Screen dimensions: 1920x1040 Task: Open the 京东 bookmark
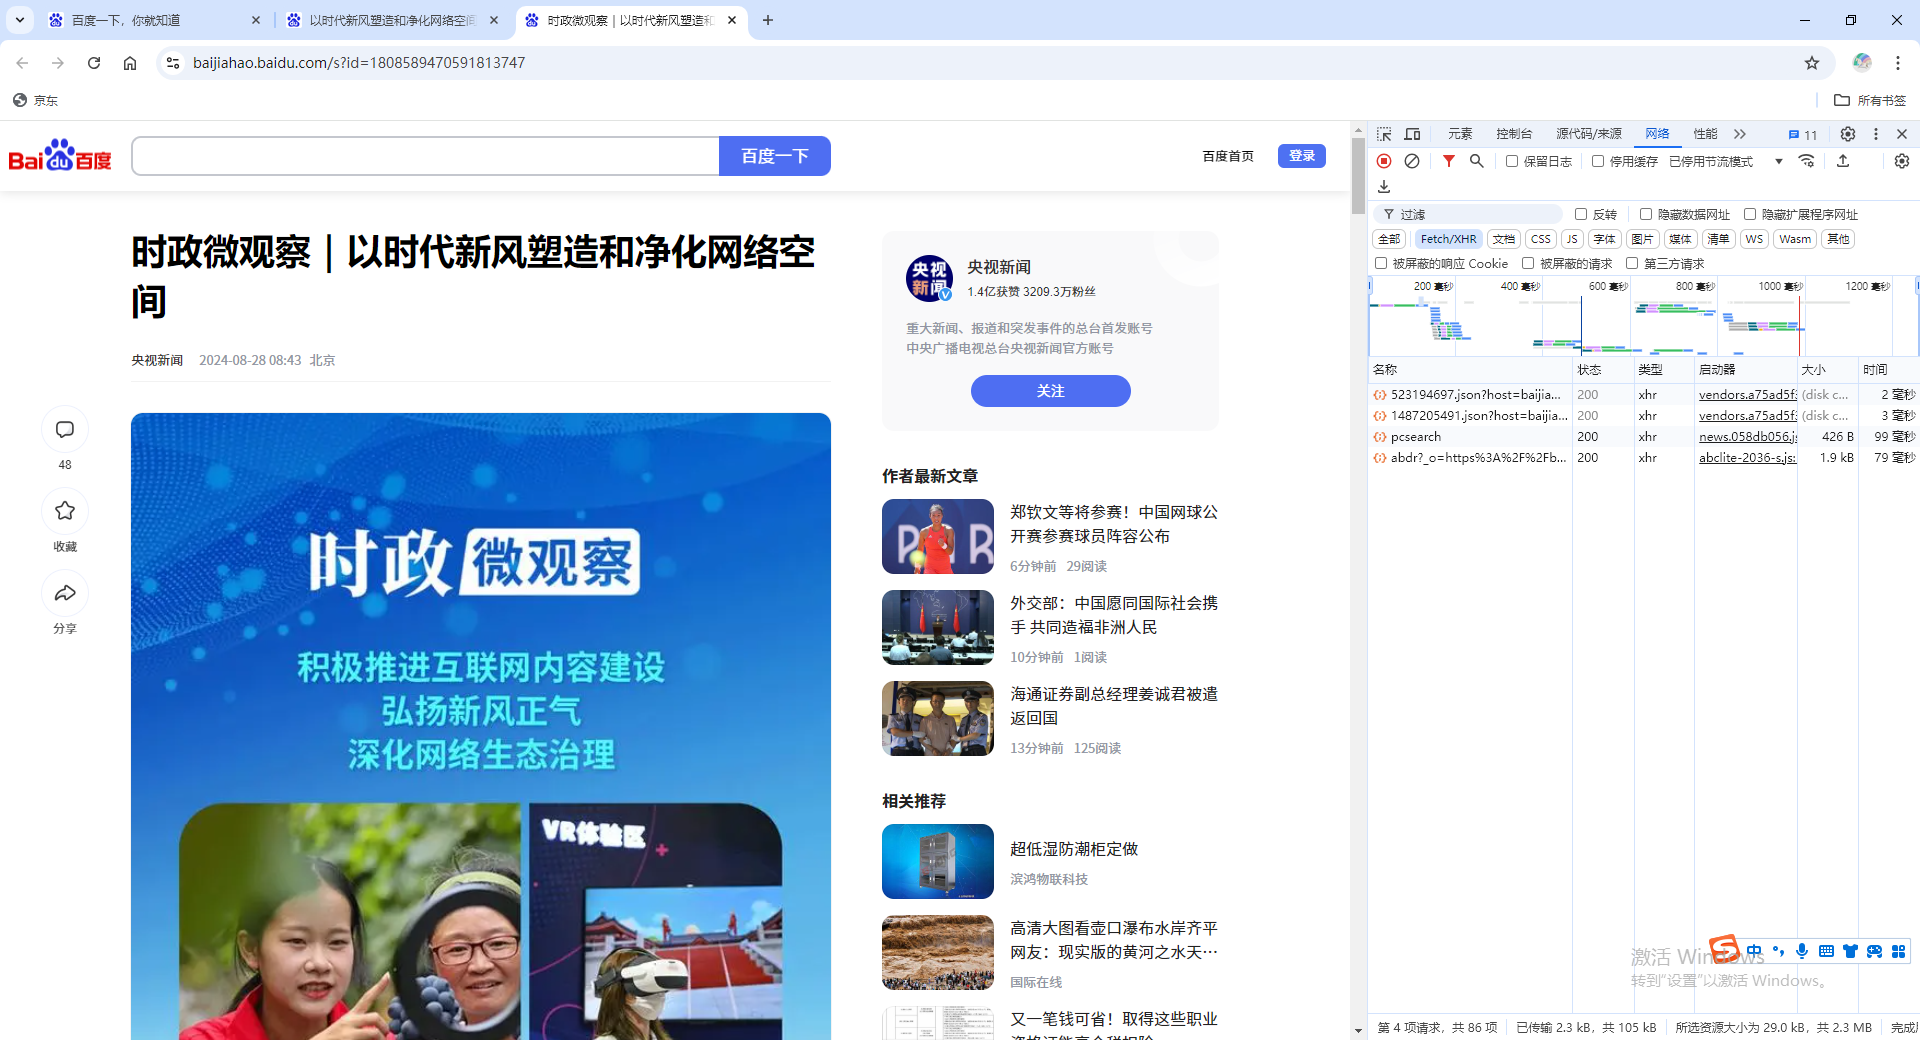tap(35, 100)
